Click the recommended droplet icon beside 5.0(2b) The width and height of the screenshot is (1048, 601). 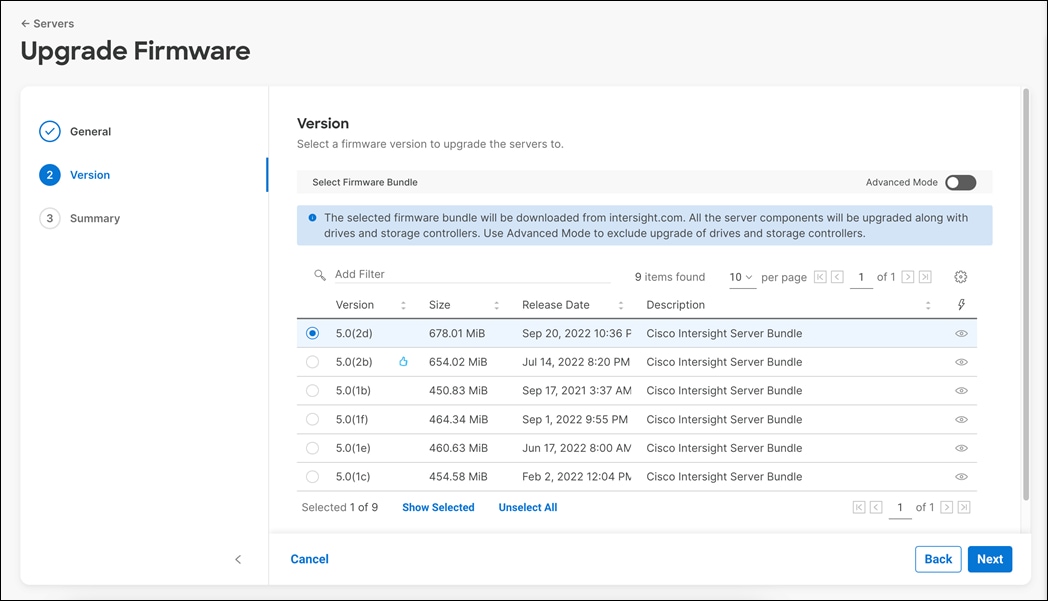tap(403, 361)
